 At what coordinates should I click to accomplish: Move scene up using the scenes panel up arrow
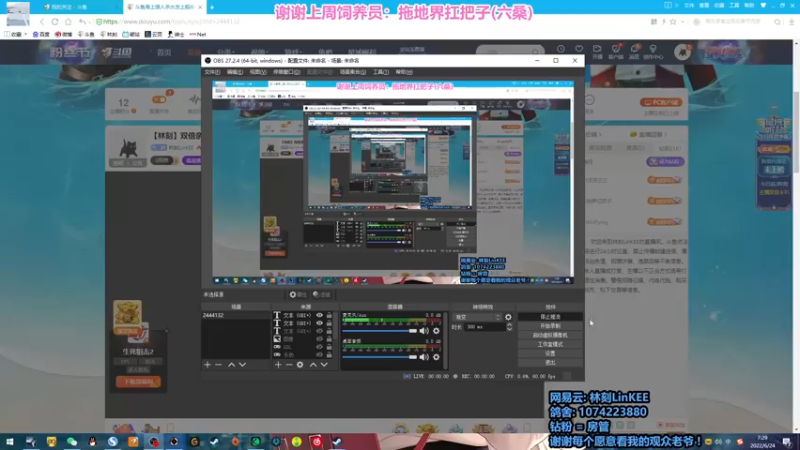pyautogui.click(x=232, y=365)
